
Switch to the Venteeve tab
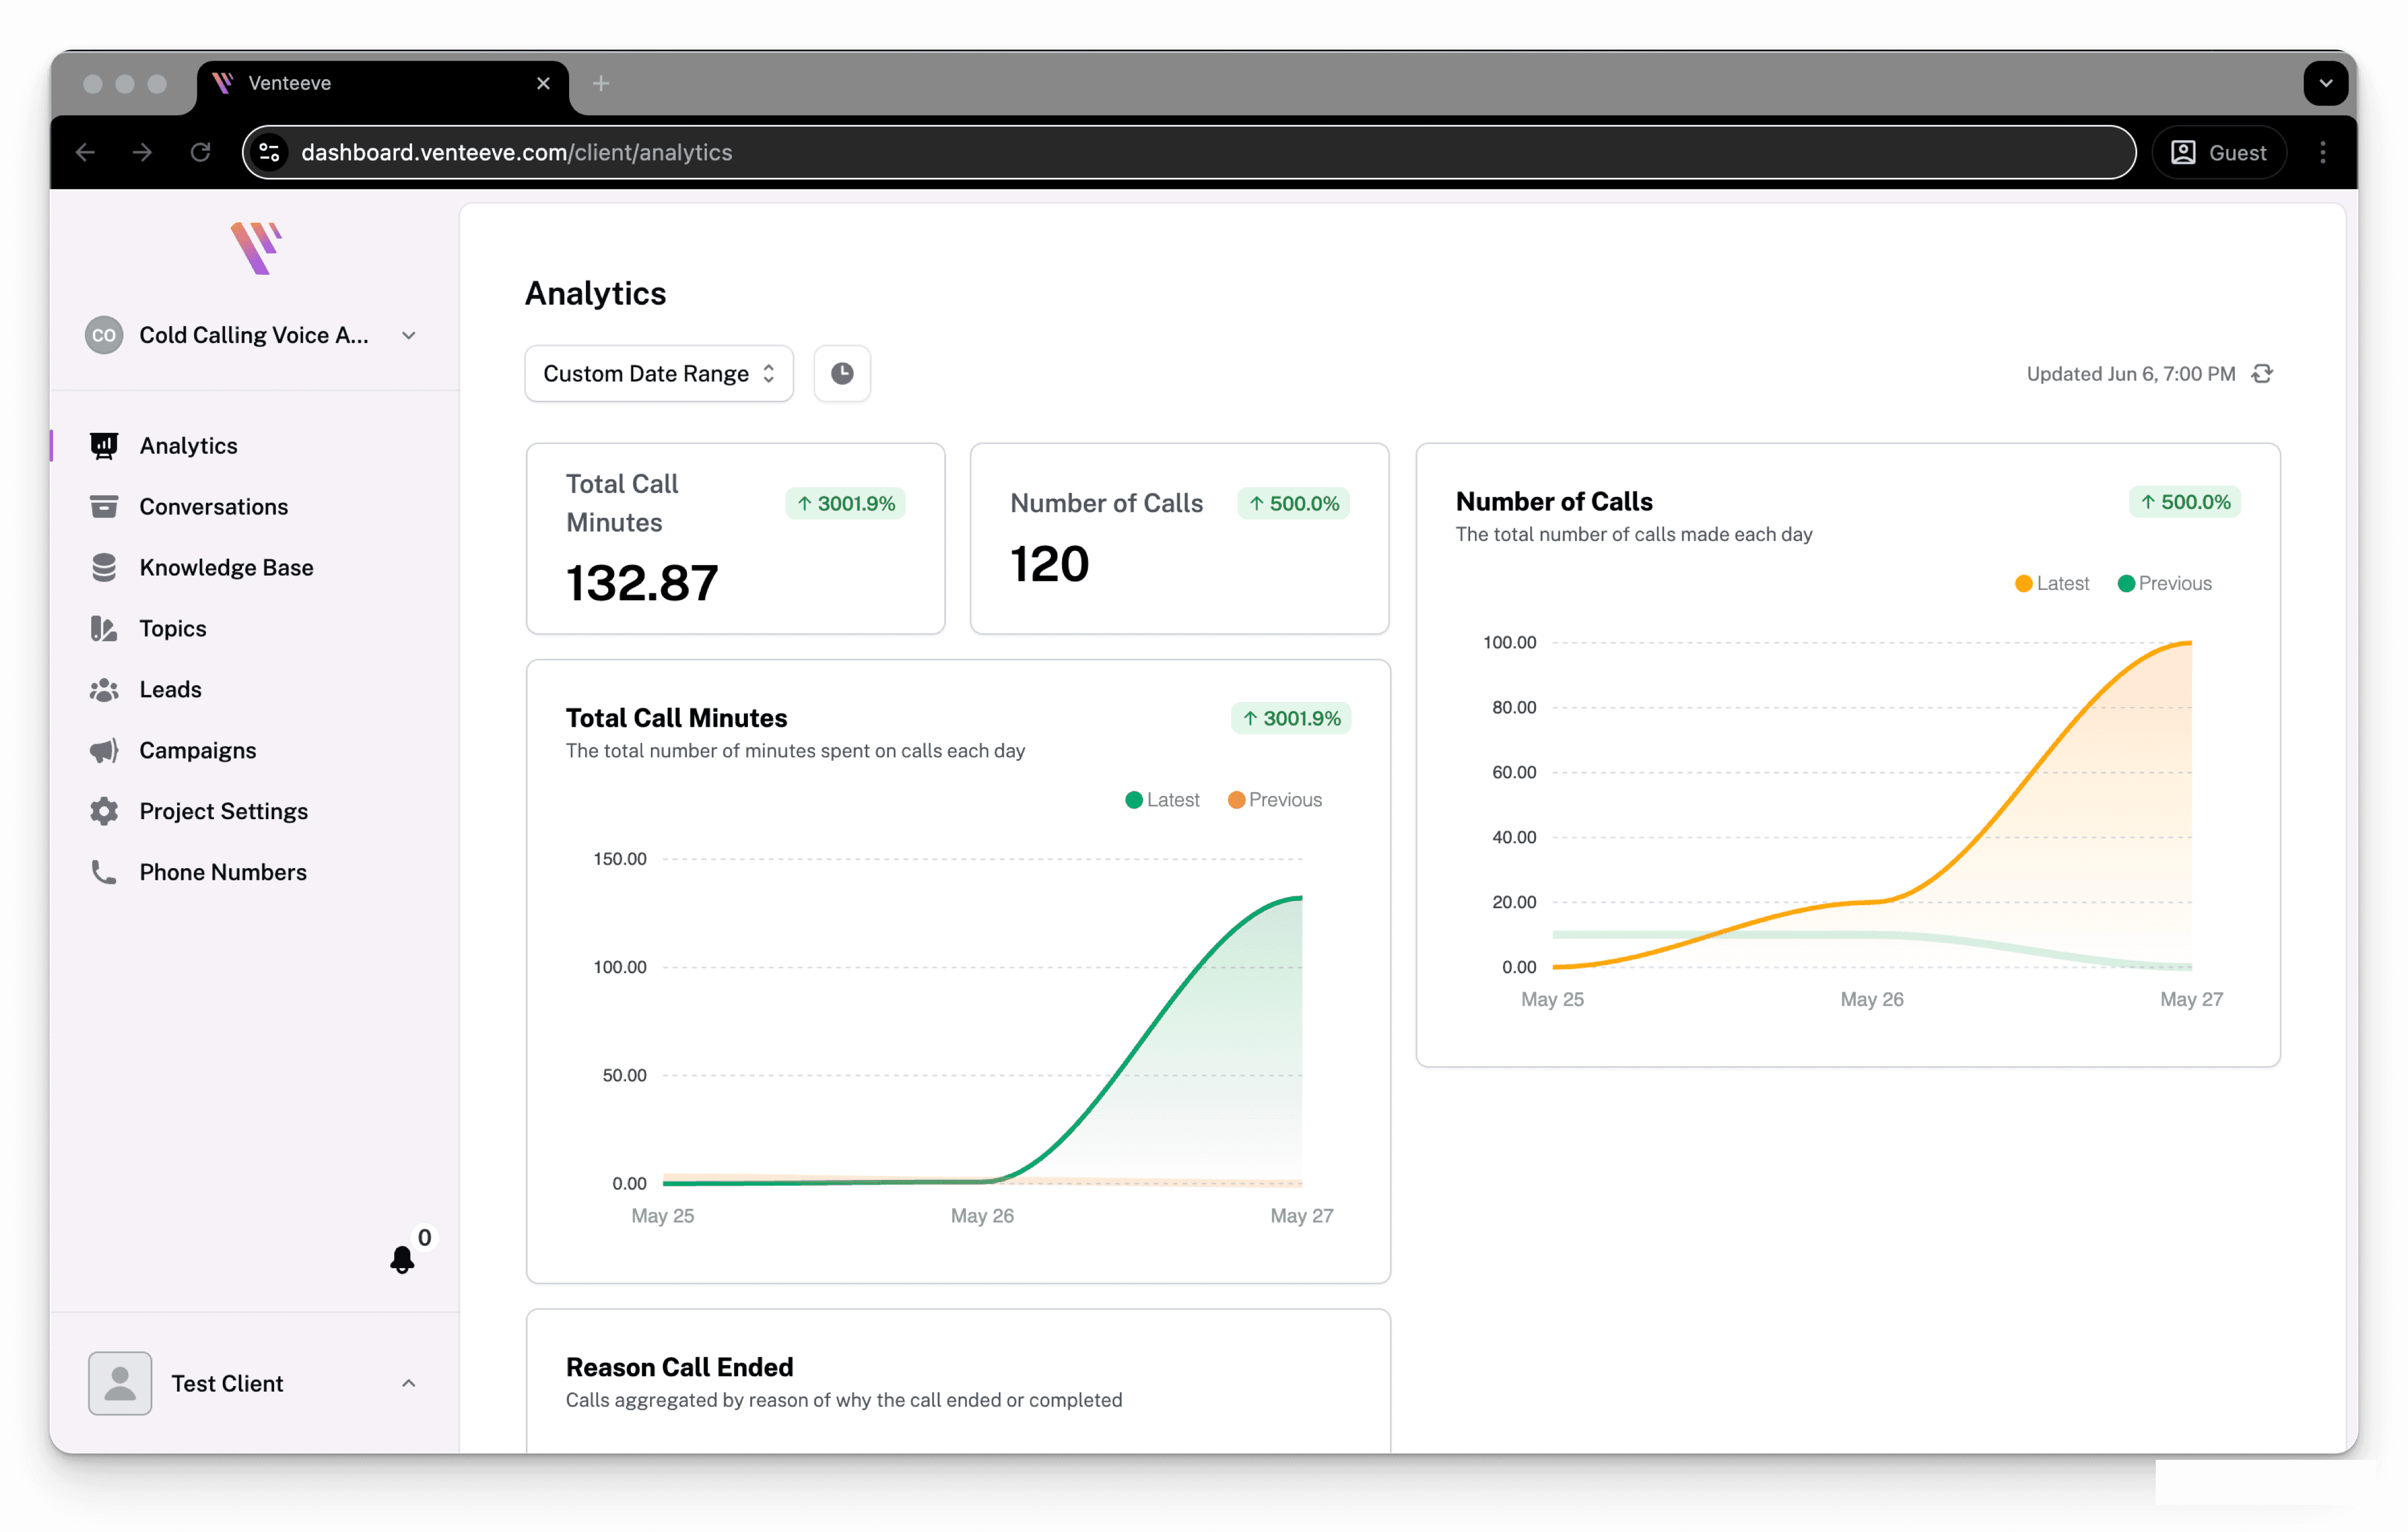point(383,84)
